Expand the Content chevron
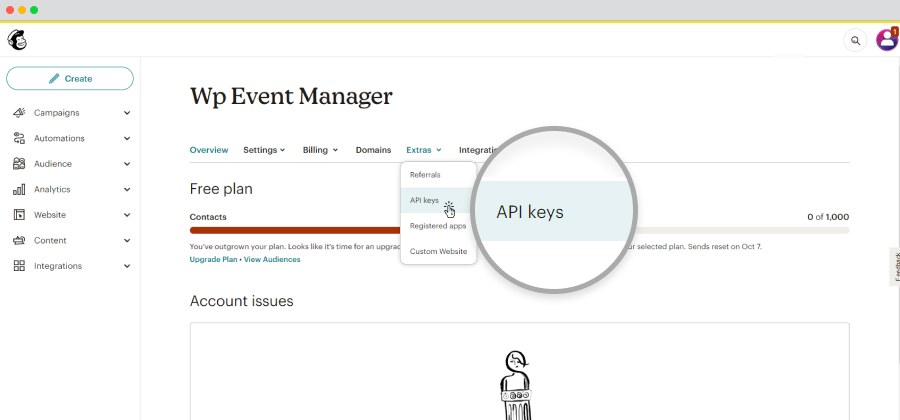The height and width of the screenshot is (420, 900). click(x=127, y=240)
